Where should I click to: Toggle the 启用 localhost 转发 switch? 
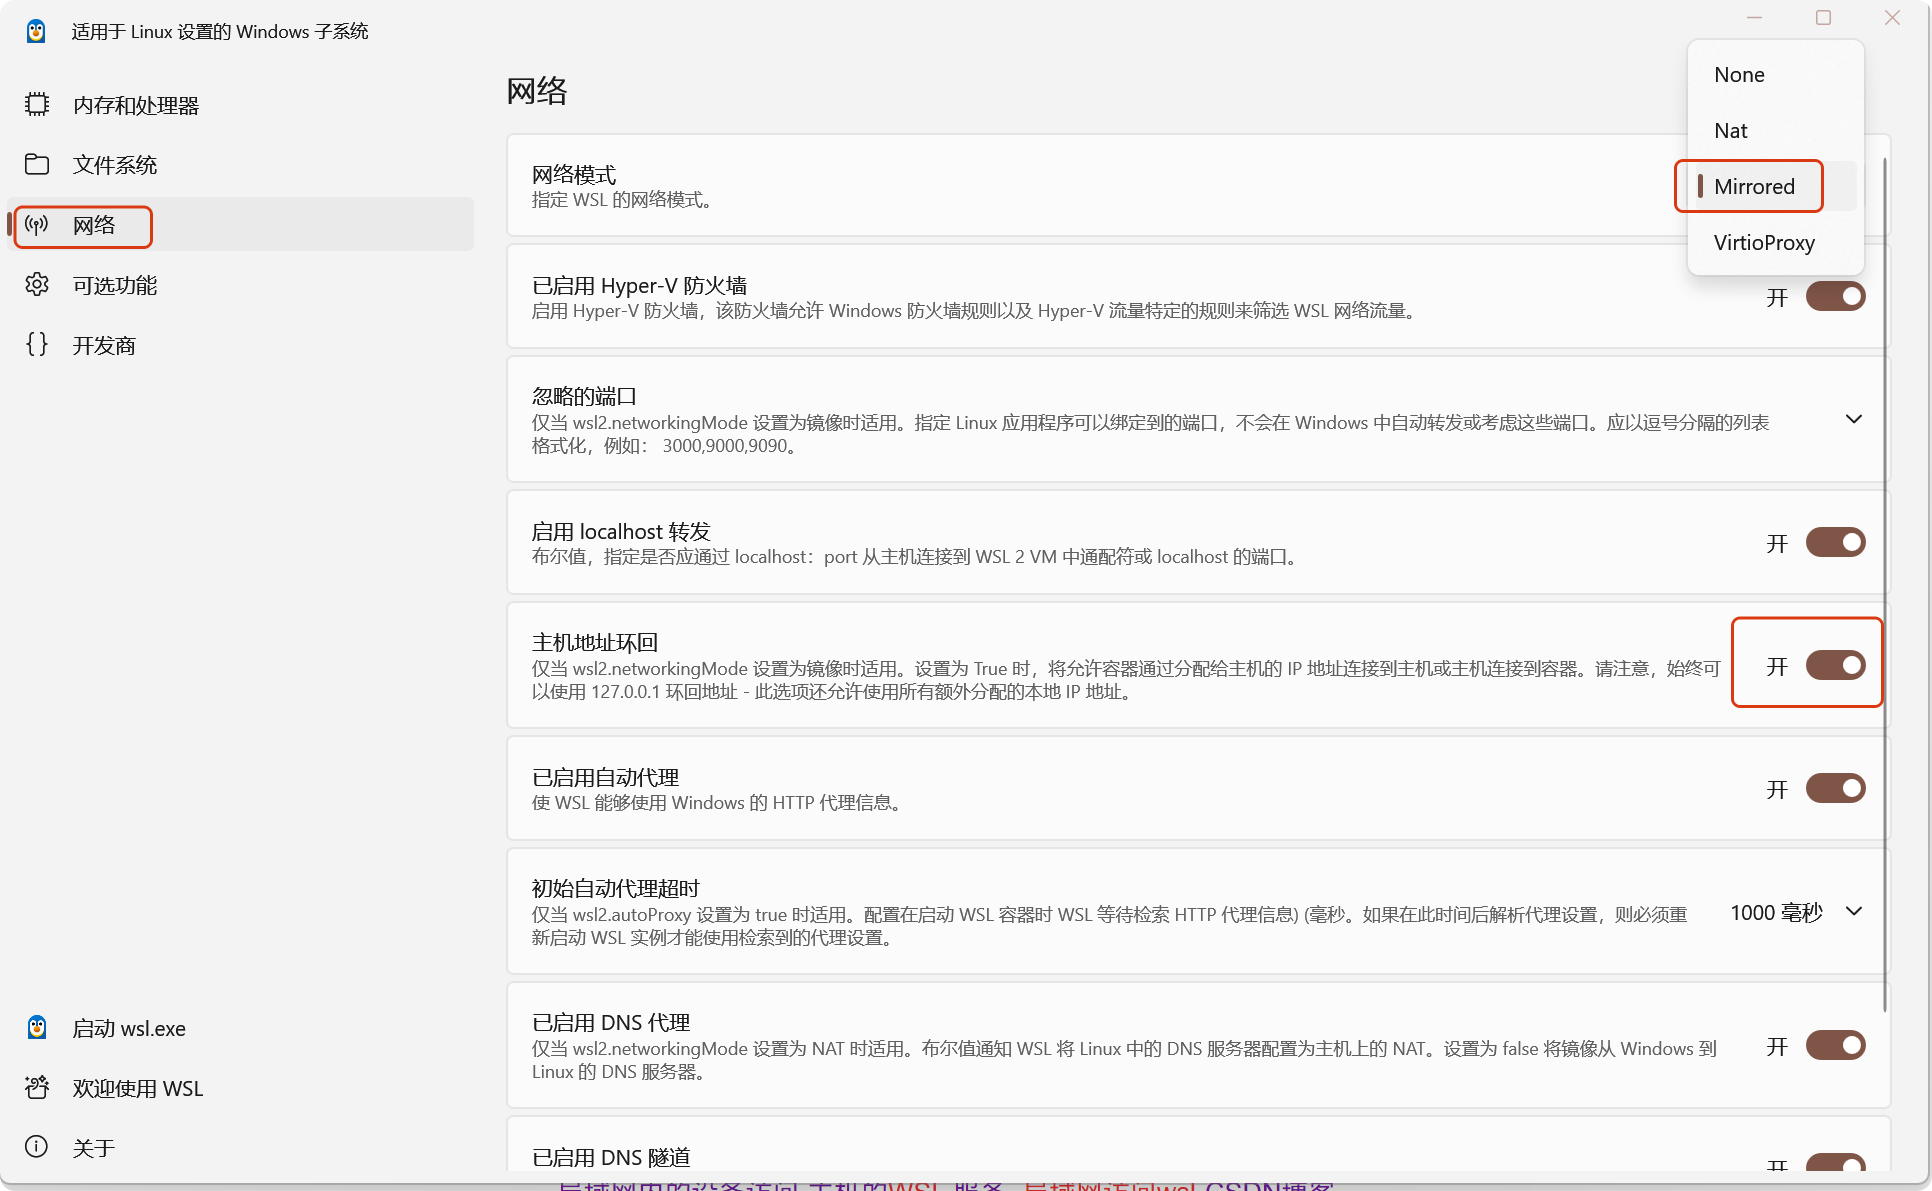pos(1835,543)
